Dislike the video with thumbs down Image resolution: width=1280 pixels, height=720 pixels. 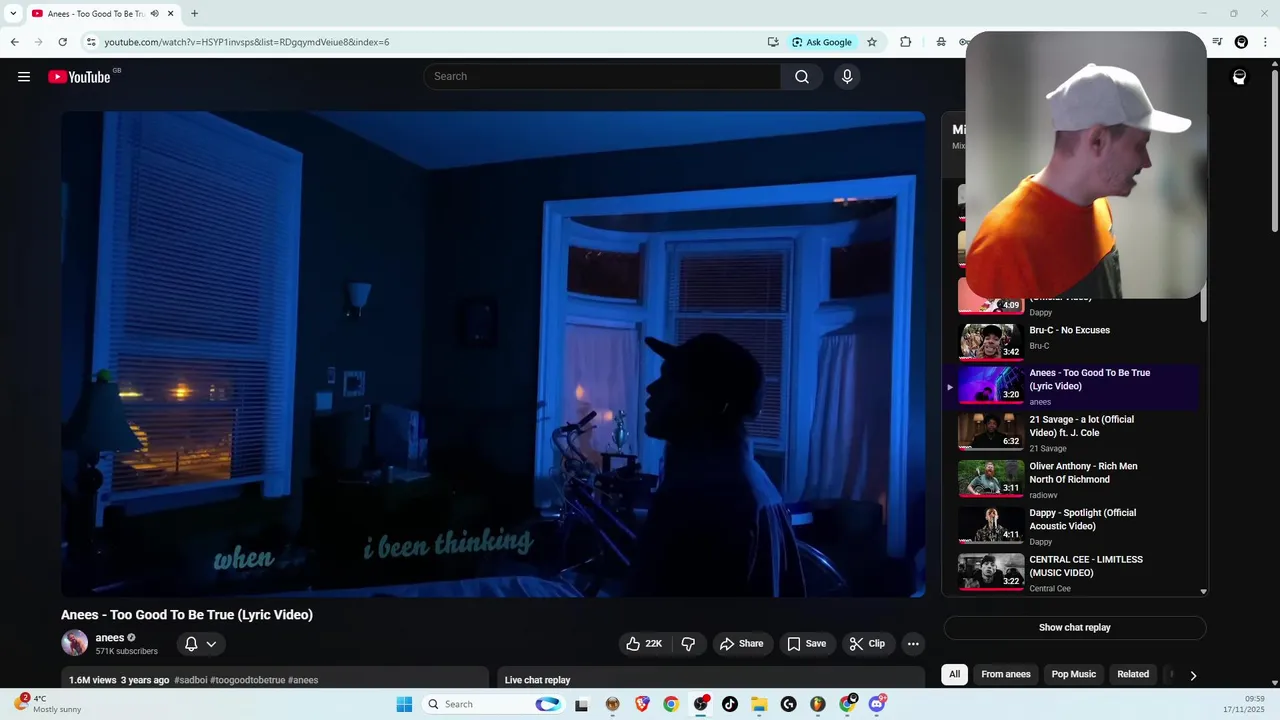tap(688, 644)
